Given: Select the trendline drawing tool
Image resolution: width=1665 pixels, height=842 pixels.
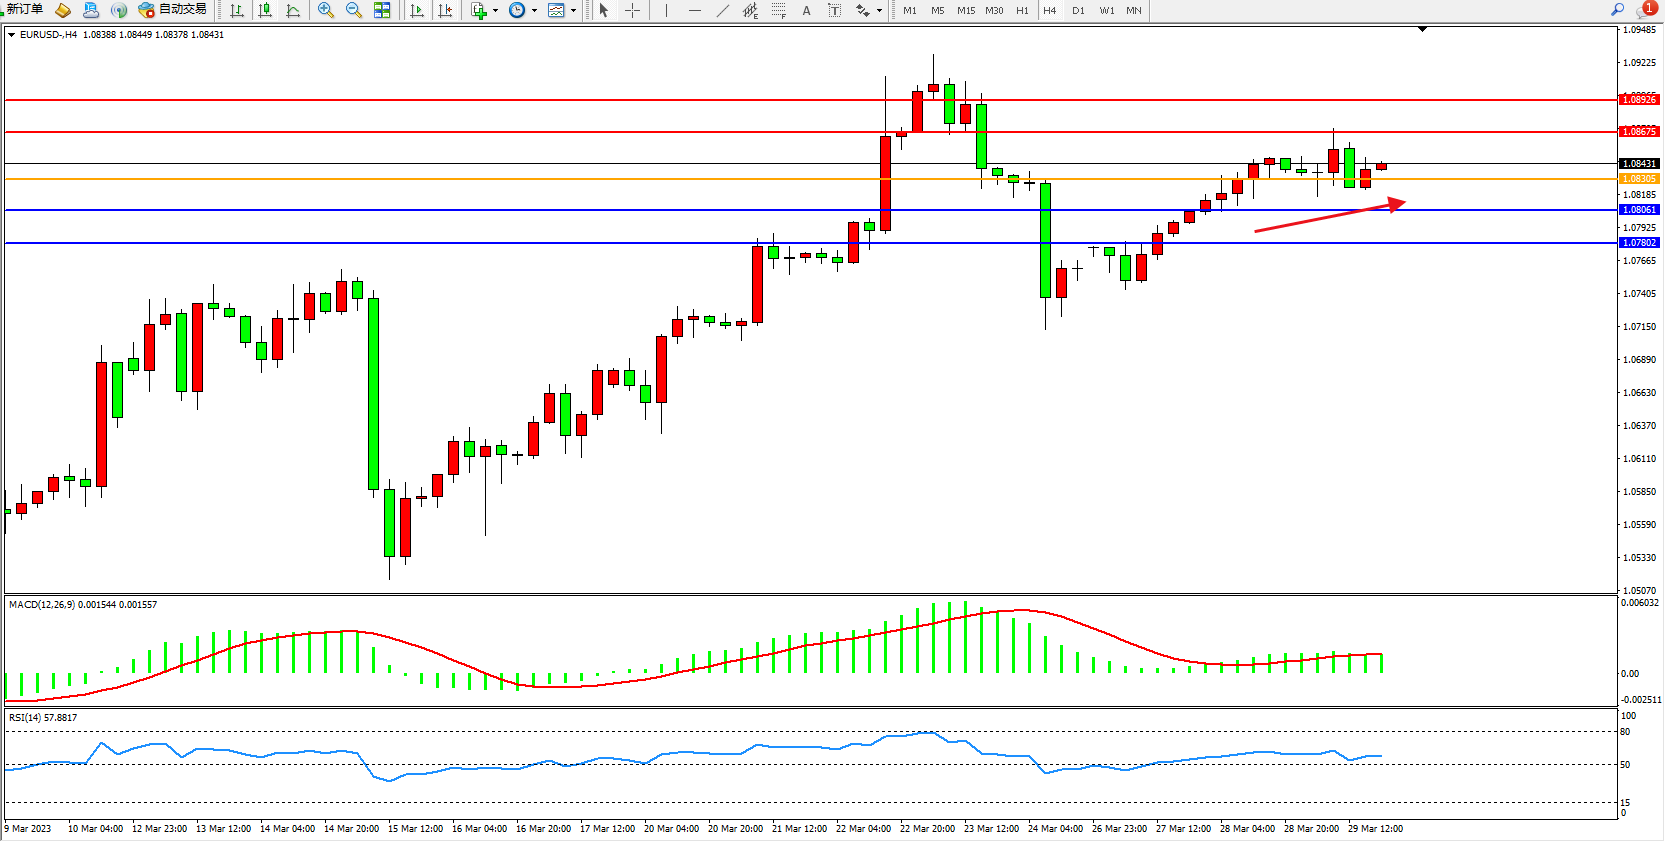Looking at the screenshot, I should tap(722, 10).
